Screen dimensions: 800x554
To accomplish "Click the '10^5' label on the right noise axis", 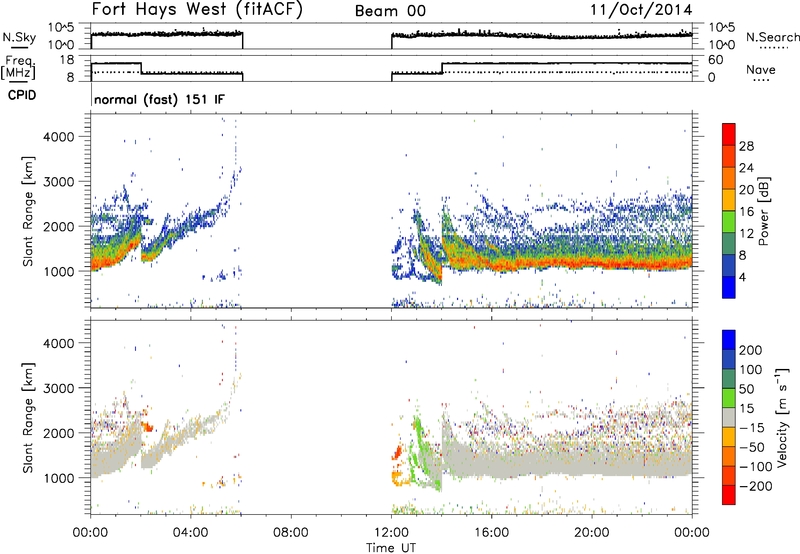I will pyautogui.click(x=722, y=28).
